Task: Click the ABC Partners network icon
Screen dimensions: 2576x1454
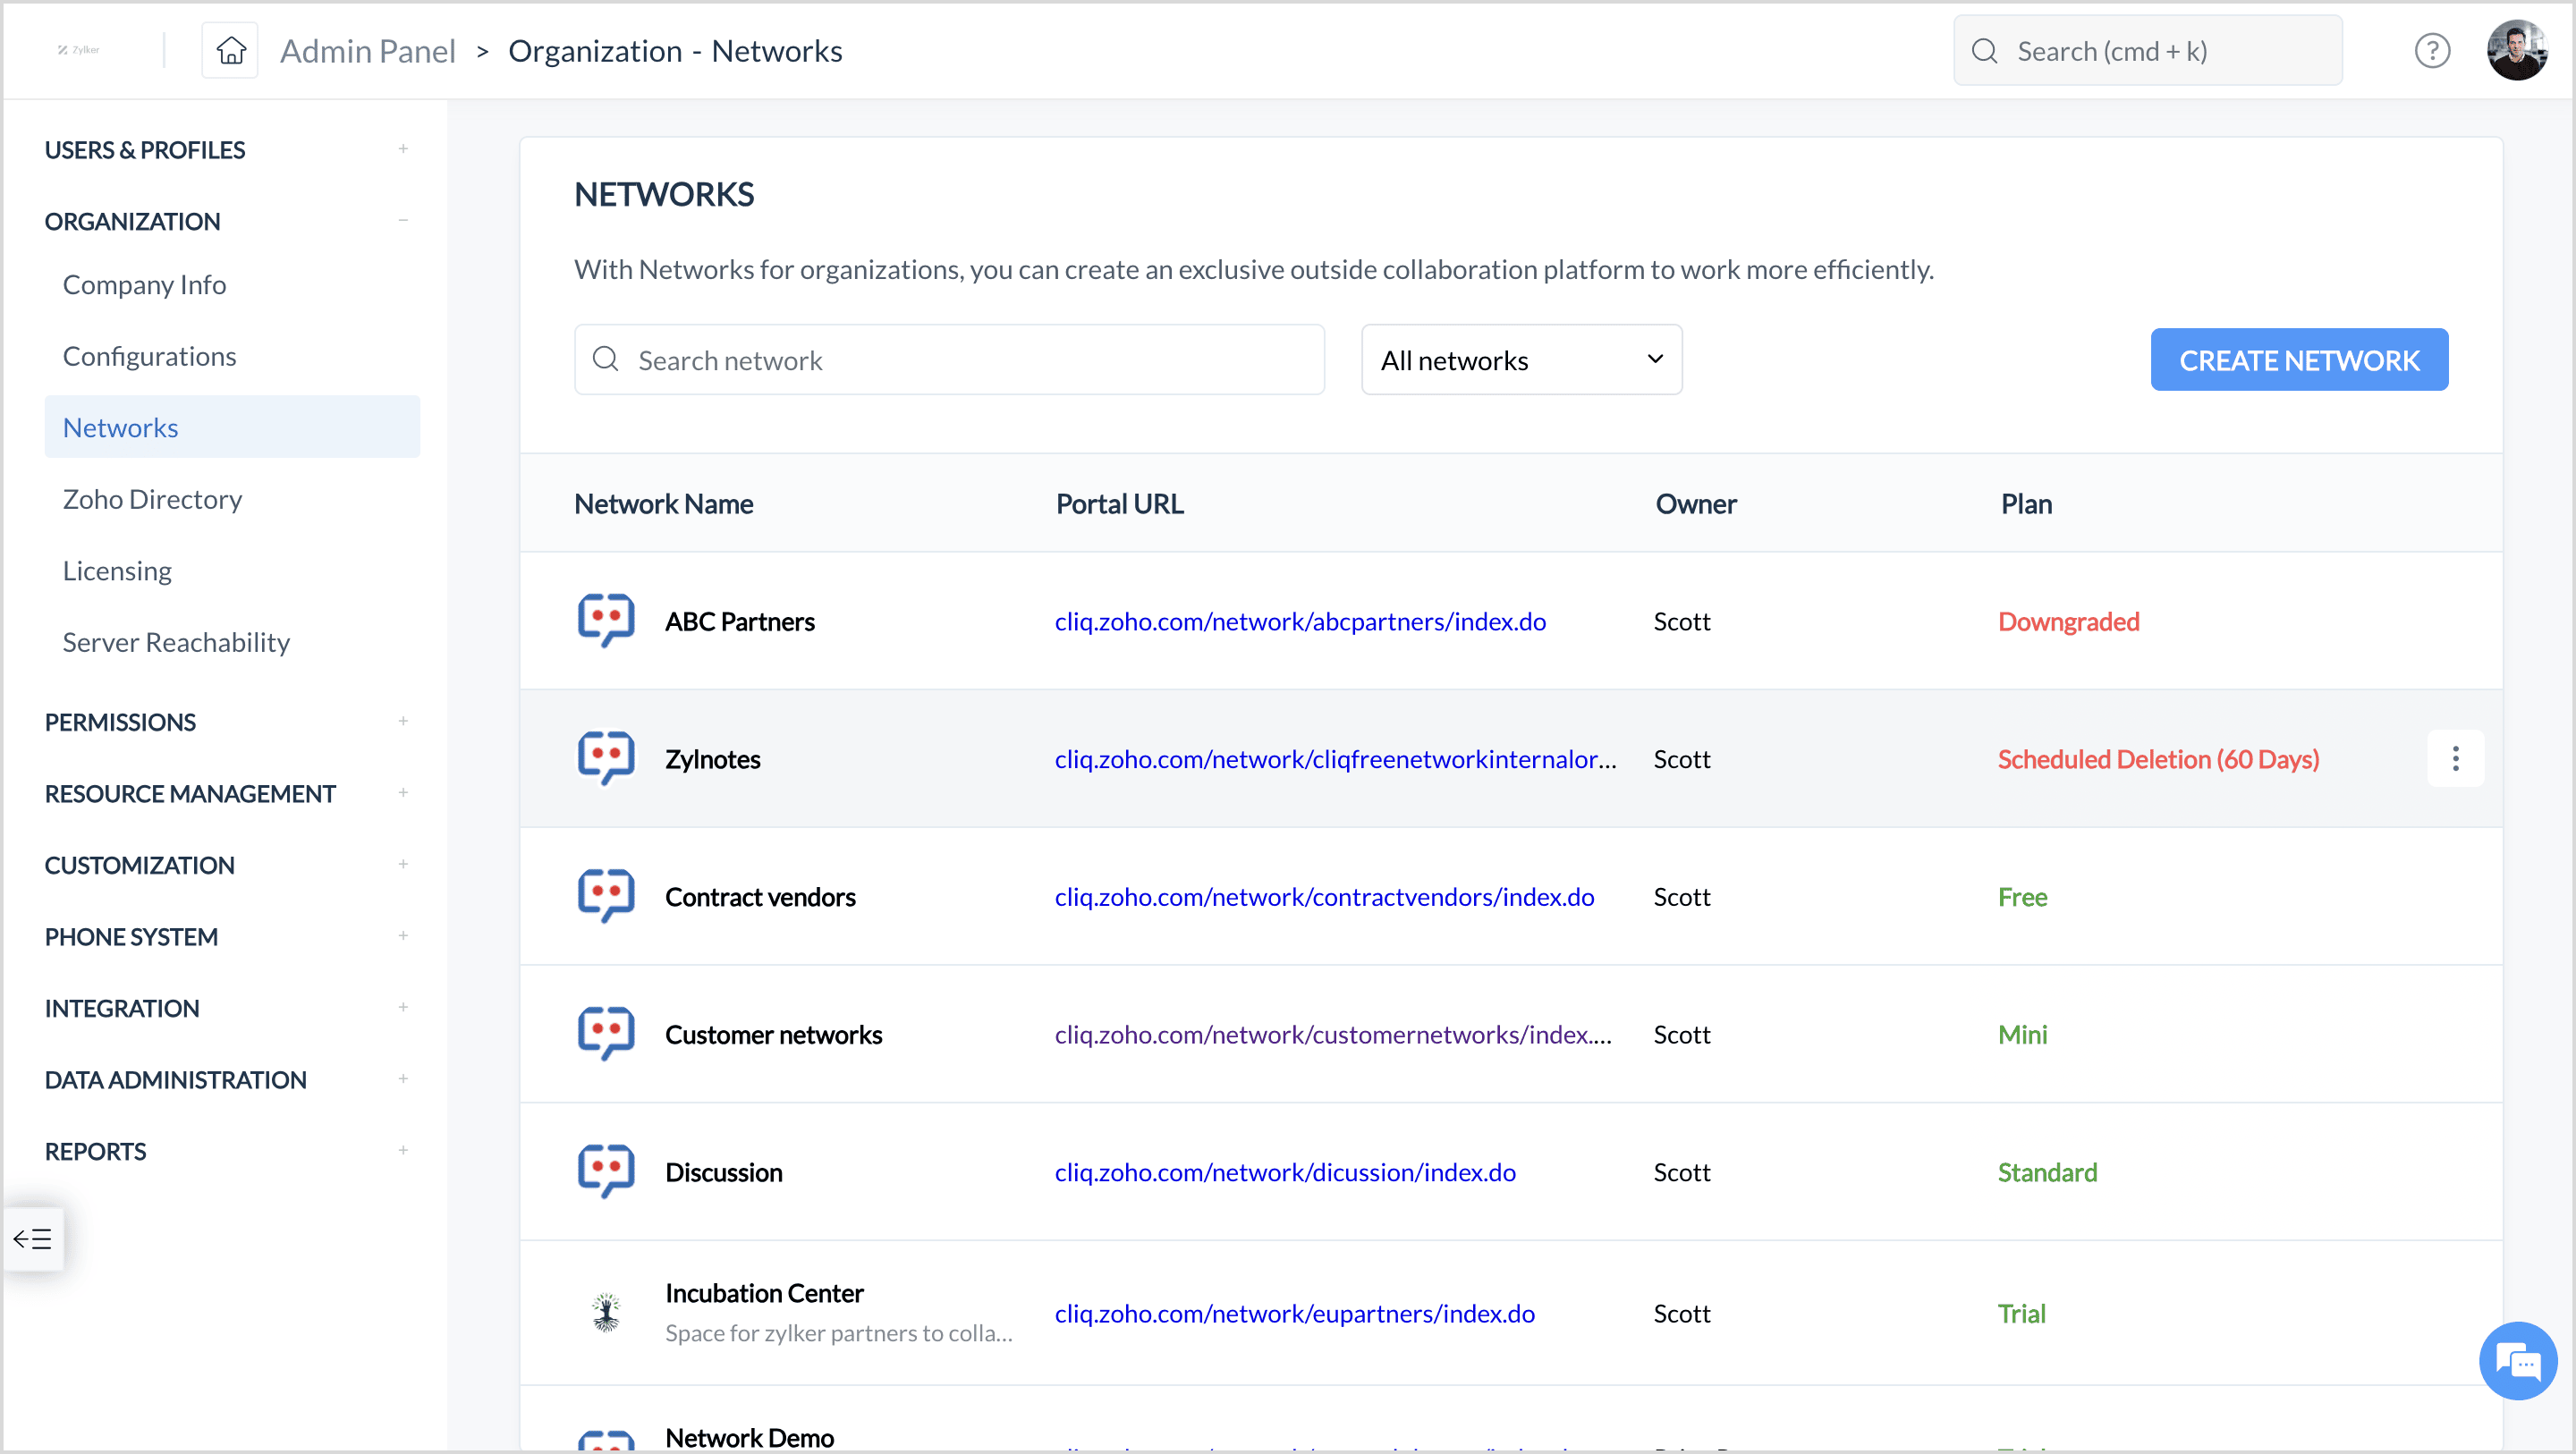Action: tap(606, 621)
